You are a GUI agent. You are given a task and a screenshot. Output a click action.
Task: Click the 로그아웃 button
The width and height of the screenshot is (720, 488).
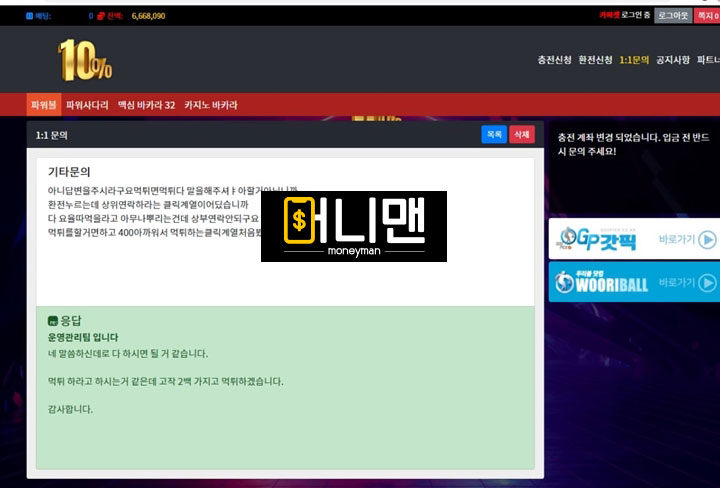tap(673, 16)
